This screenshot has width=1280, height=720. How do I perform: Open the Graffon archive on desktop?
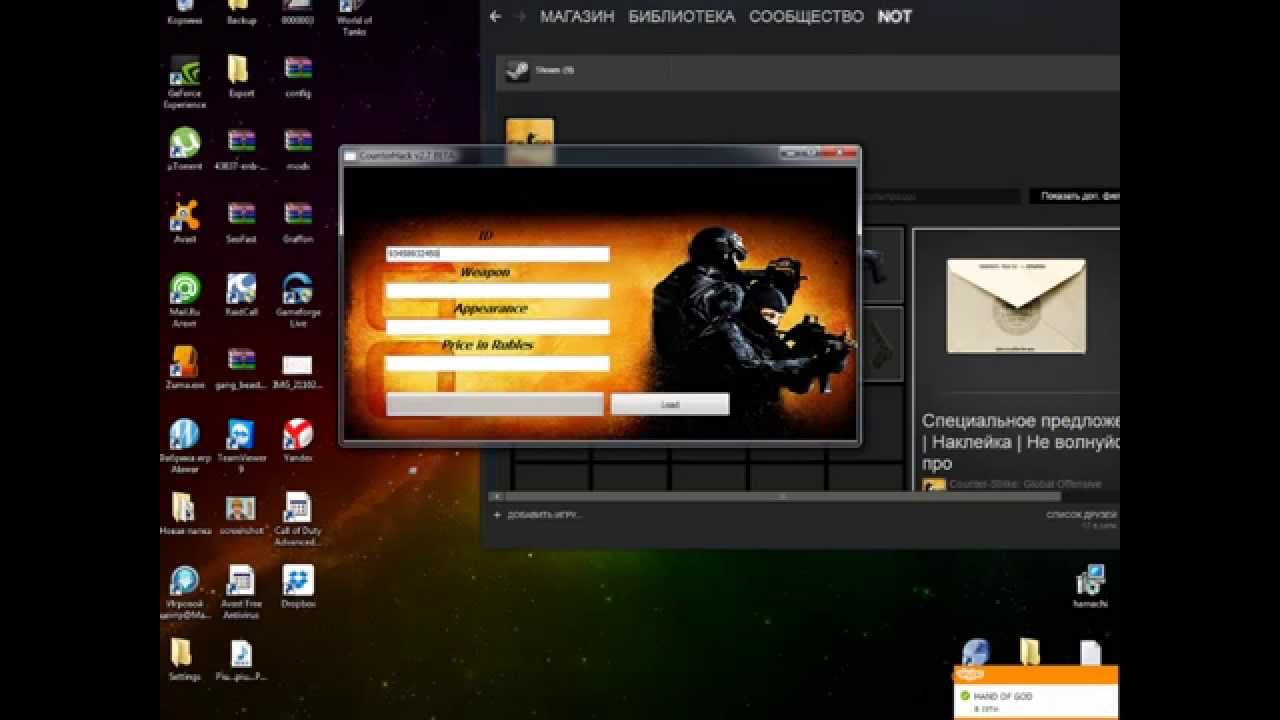point(298,222)
